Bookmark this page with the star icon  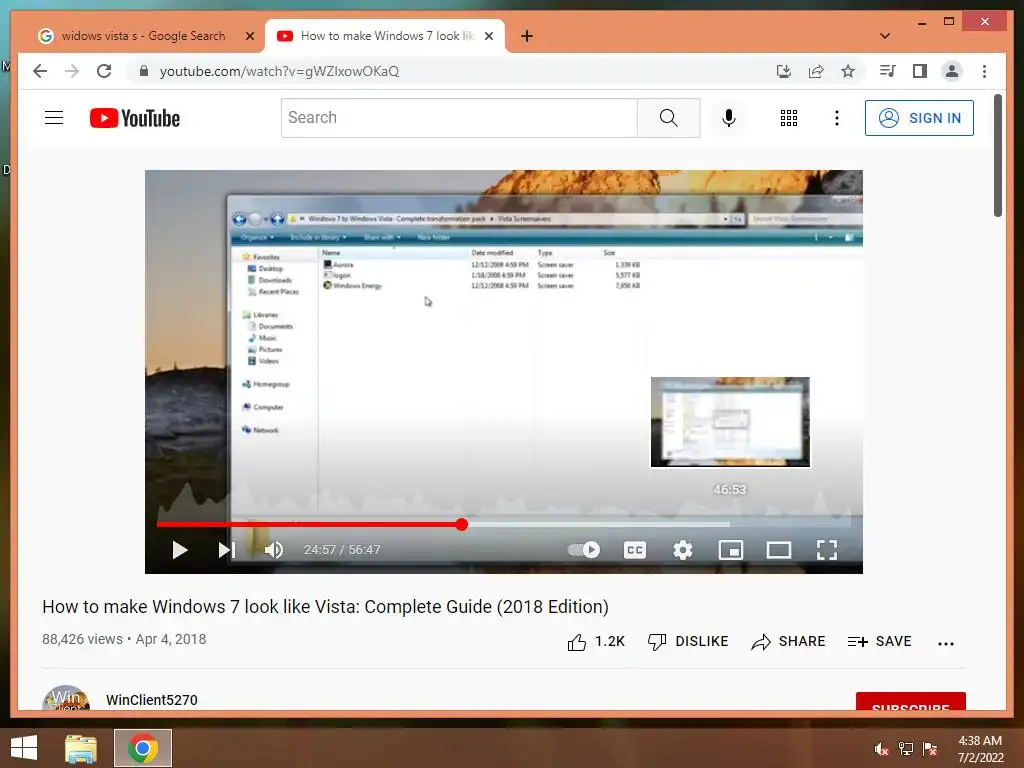848,71
